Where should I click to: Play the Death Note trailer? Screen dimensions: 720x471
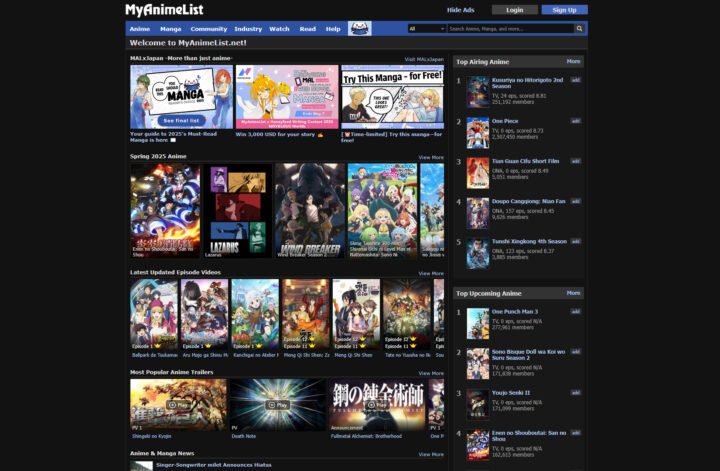tap(278, 405)
